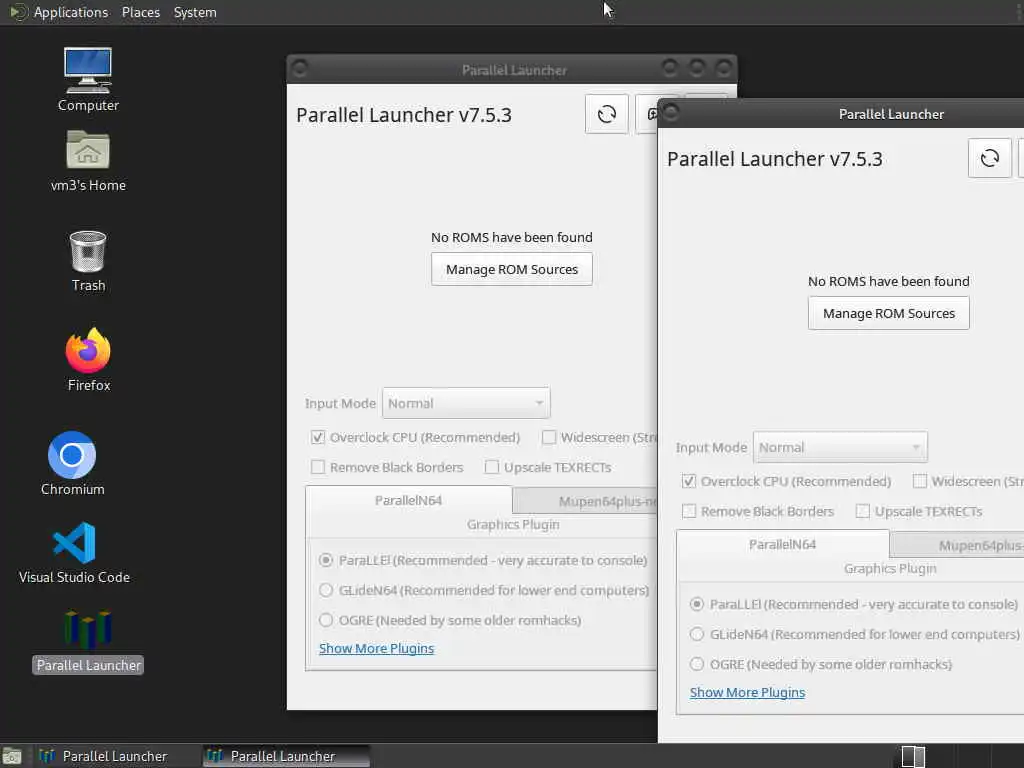Launch Chromium from the desktop

tap(72, 464)
